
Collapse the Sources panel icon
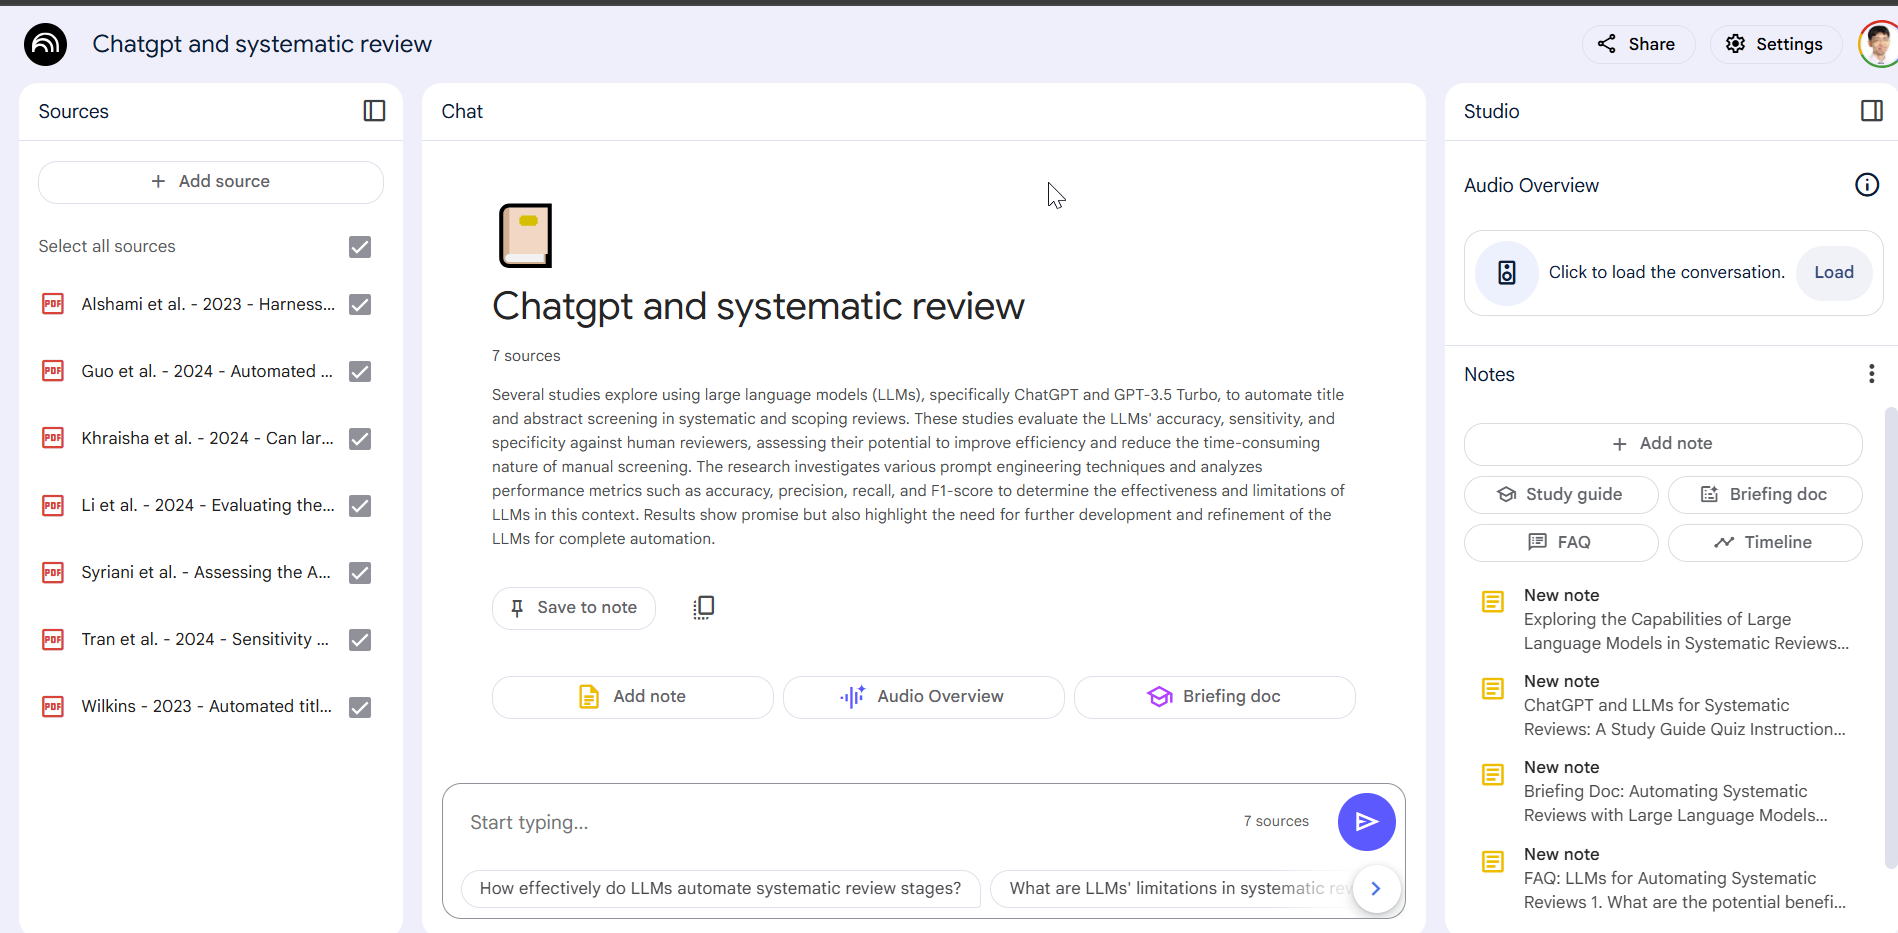(374, 111)
